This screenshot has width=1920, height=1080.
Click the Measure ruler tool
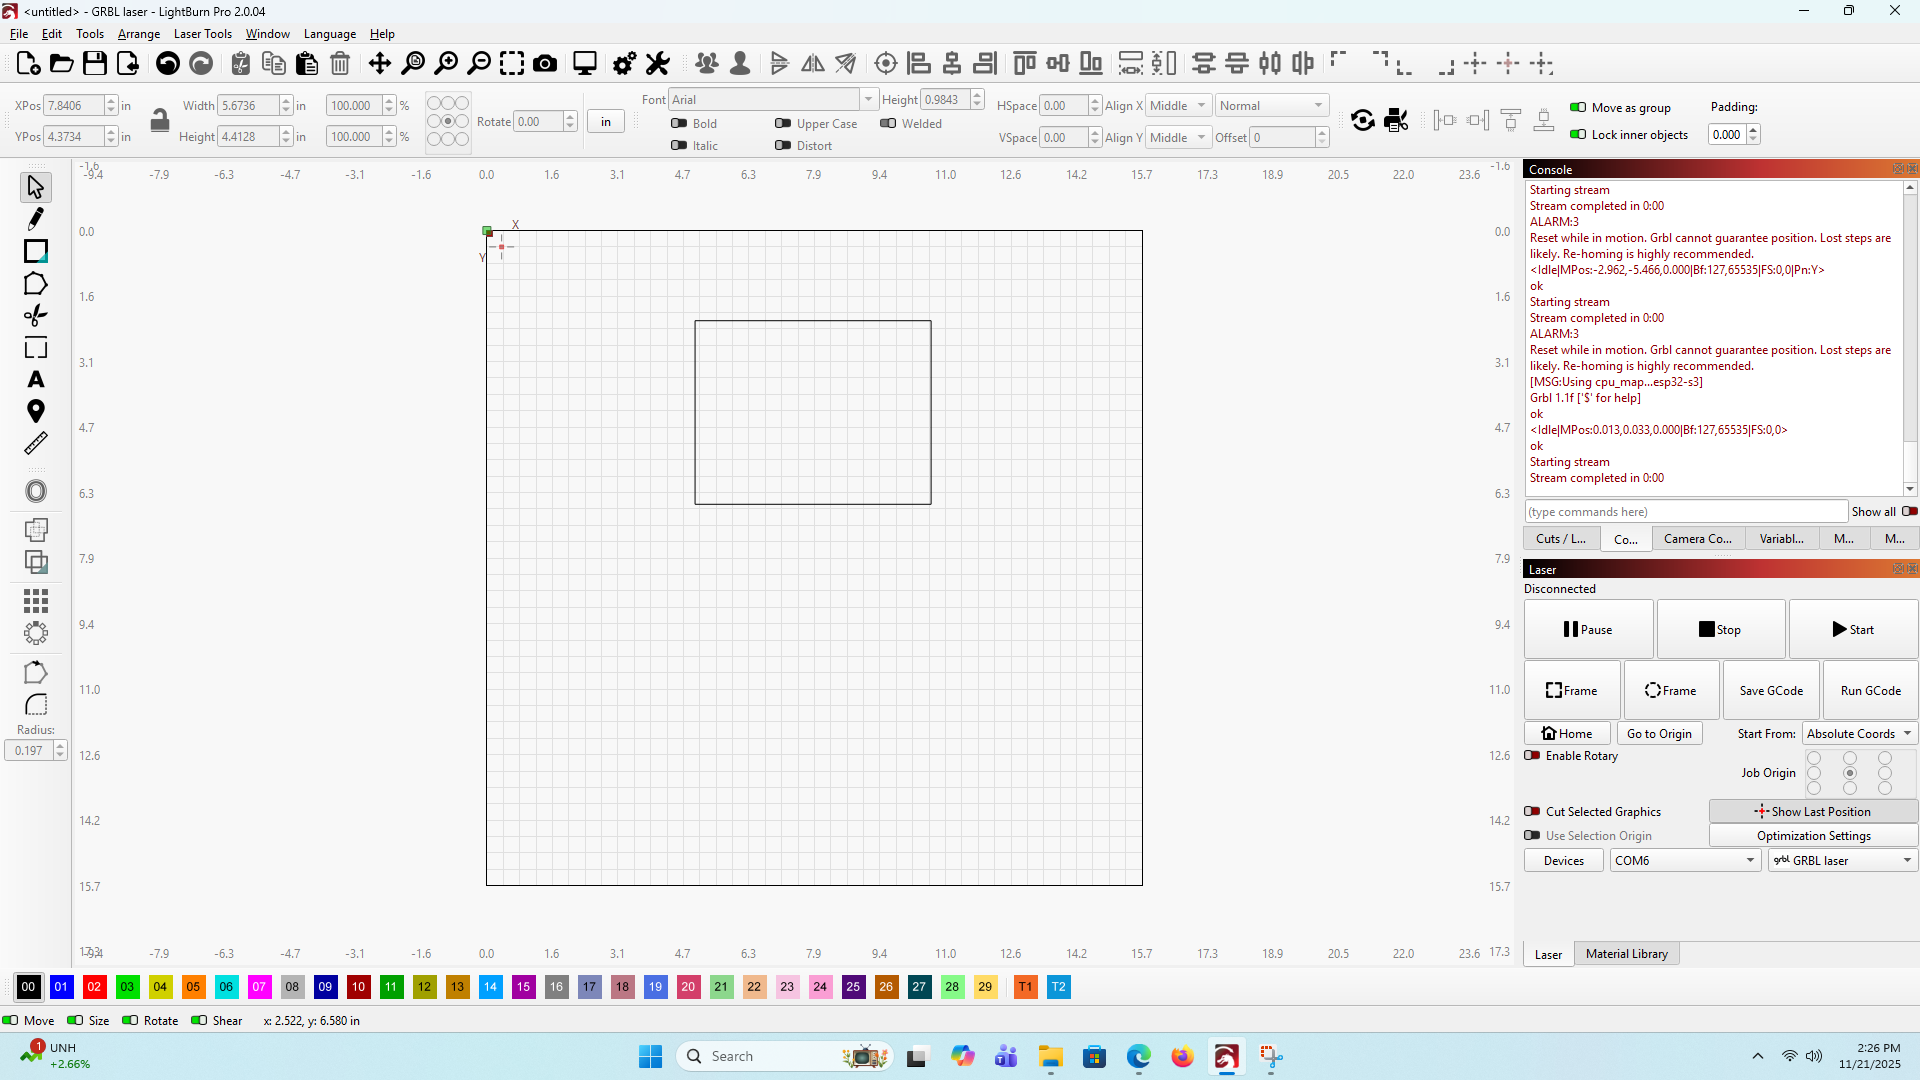coord(36,443)
